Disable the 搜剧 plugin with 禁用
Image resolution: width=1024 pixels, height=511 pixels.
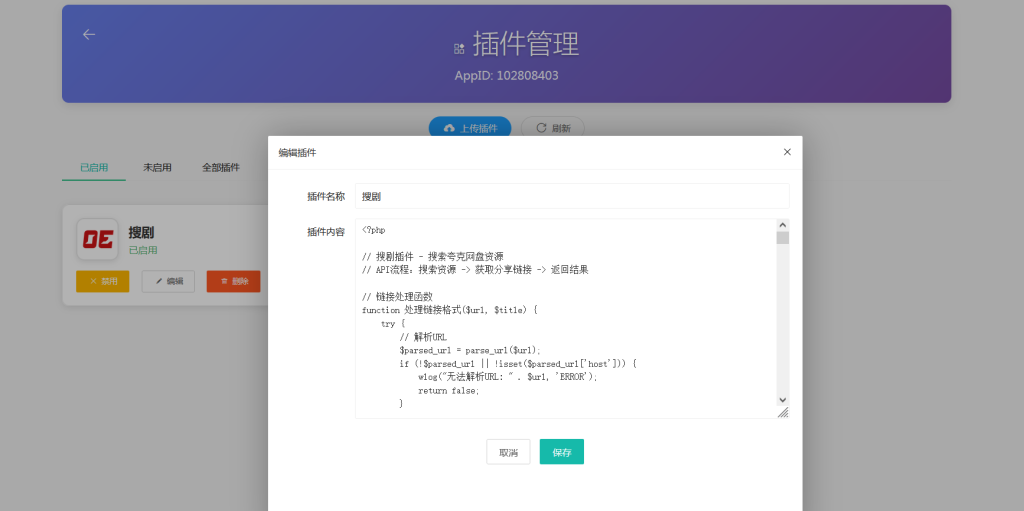103,282
